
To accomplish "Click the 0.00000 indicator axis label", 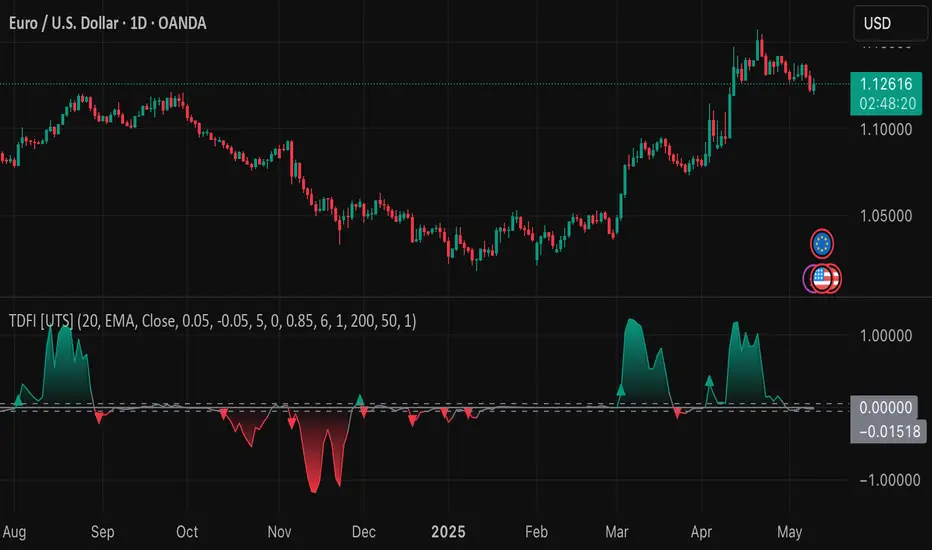I will point(885,407).
